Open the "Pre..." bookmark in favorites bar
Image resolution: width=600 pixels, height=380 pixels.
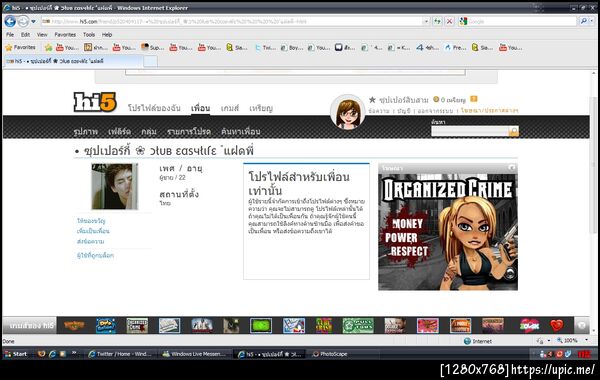point(455,48)
